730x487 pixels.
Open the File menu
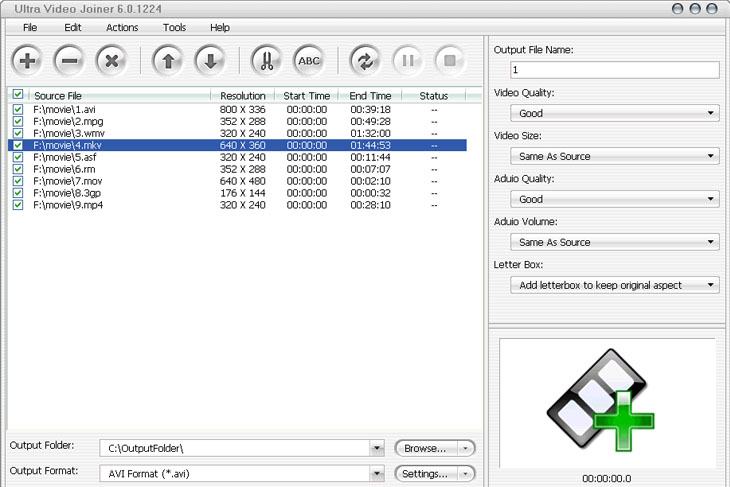coord(30,27)
